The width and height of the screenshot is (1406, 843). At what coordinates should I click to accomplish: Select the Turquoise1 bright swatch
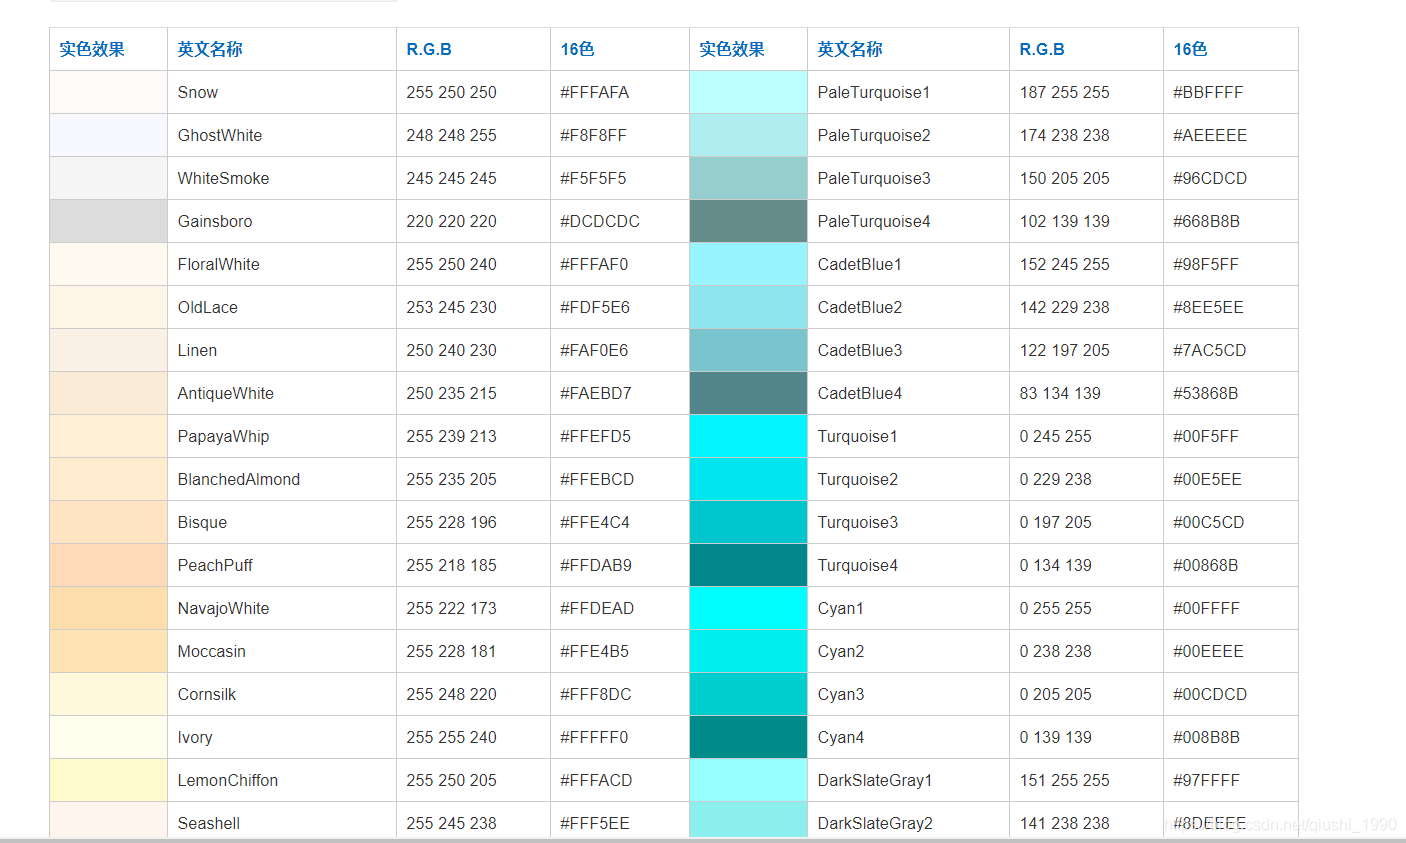(x=748, y=436)
